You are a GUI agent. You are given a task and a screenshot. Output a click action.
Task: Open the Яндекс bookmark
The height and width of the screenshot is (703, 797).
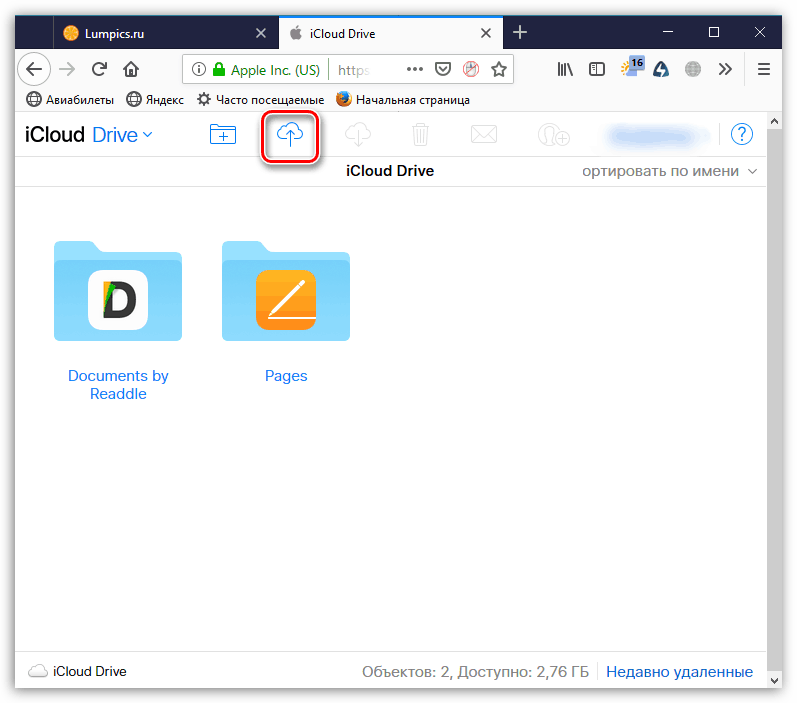155,100
